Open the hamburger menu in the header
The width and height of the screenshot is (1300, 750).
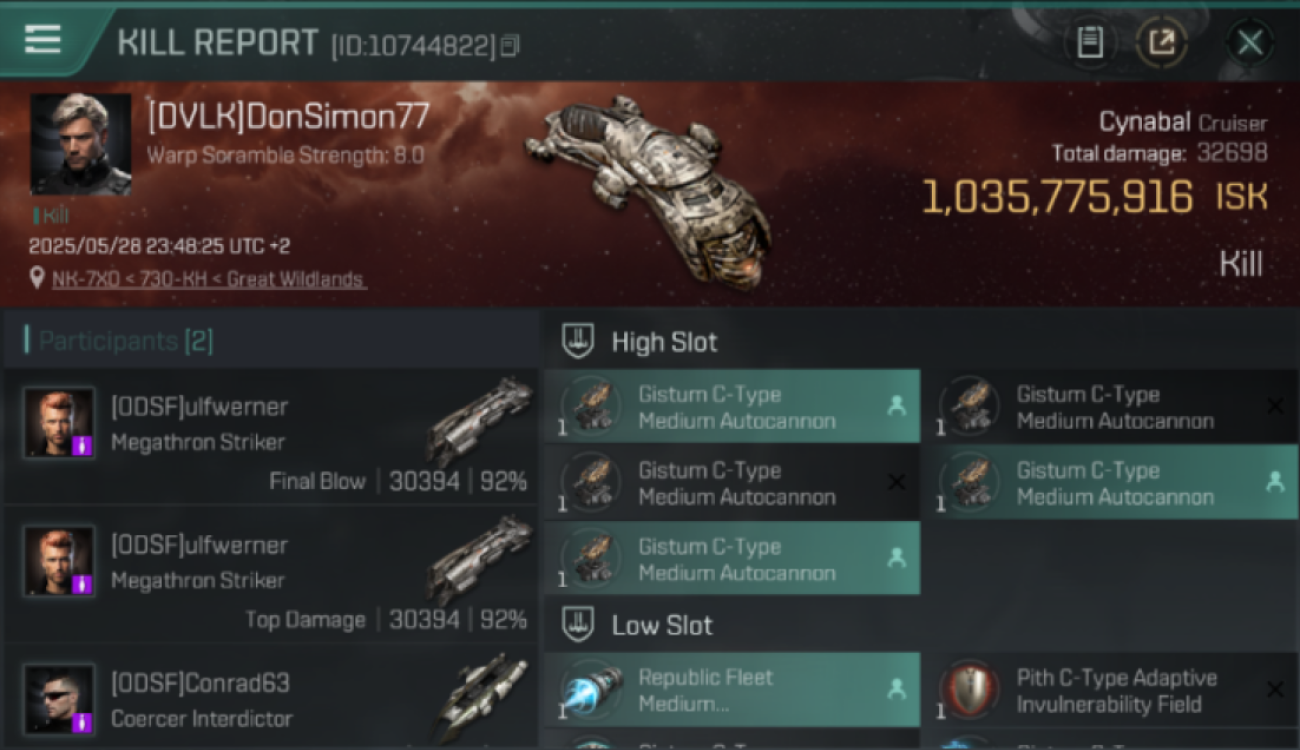tap(42, 40)
